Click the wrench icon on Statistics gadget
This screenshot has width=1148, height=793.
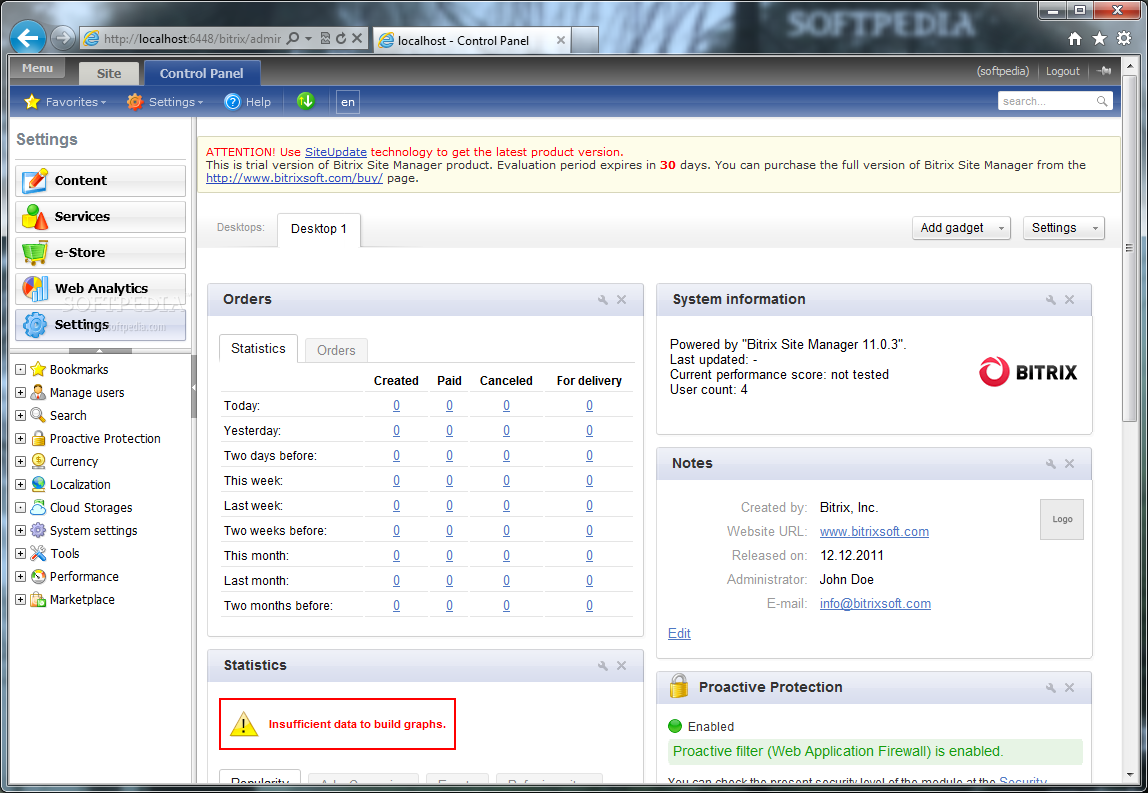pos(603,666)
